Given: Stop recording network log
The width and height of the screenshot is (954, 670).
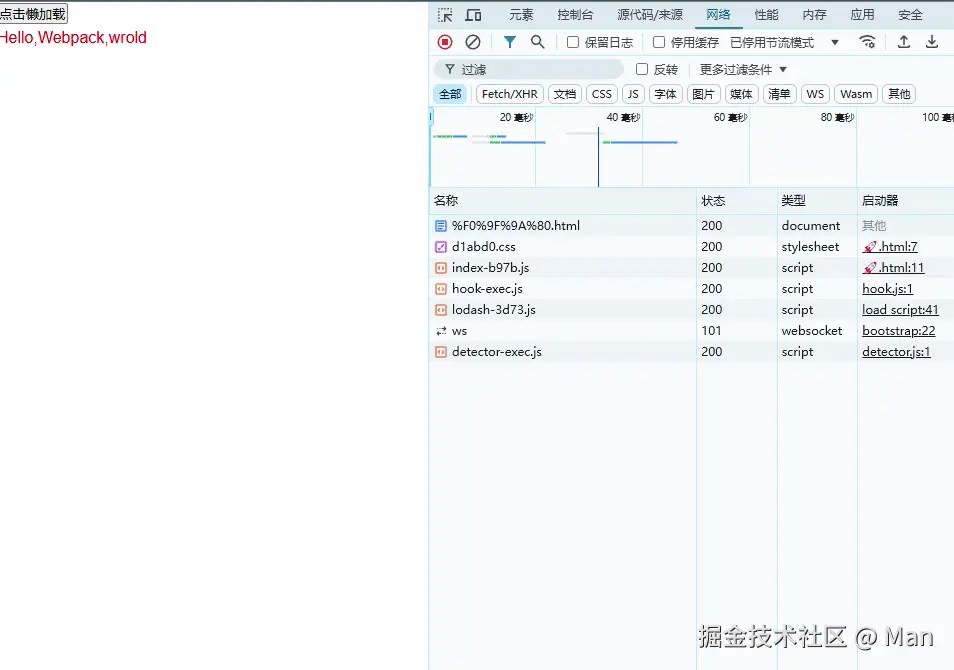Looking at the screenshot, I should click(445, 42).
